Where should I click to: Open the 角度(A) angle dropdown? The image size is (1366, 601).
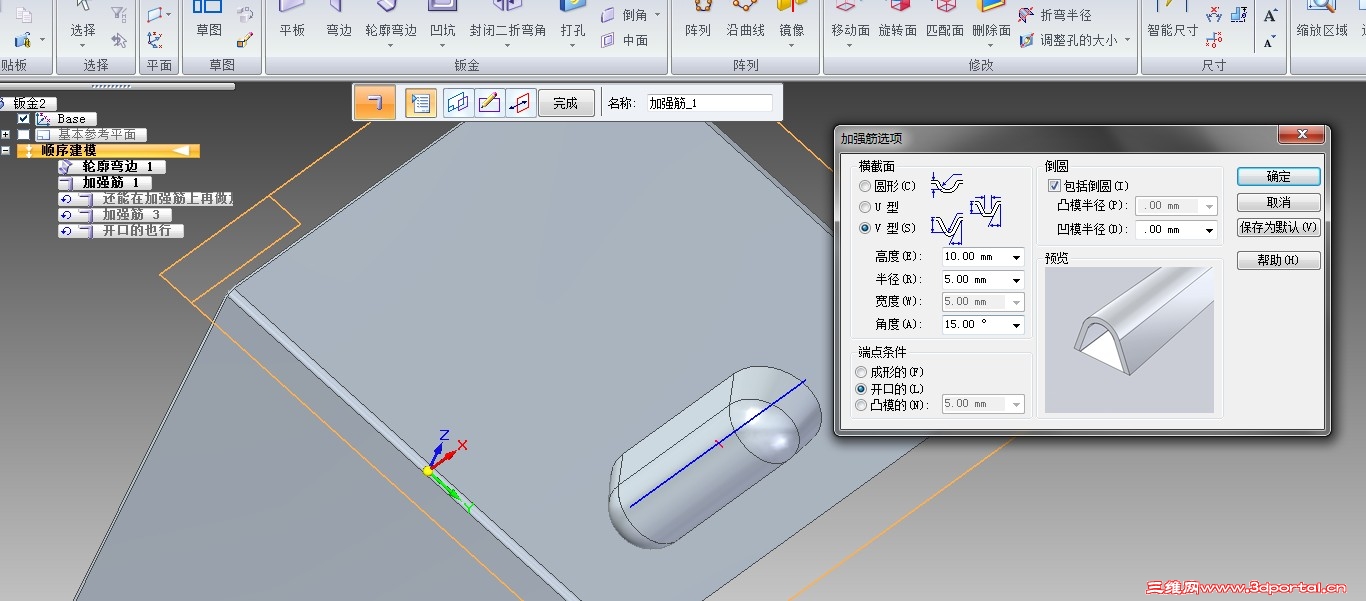1017,325
